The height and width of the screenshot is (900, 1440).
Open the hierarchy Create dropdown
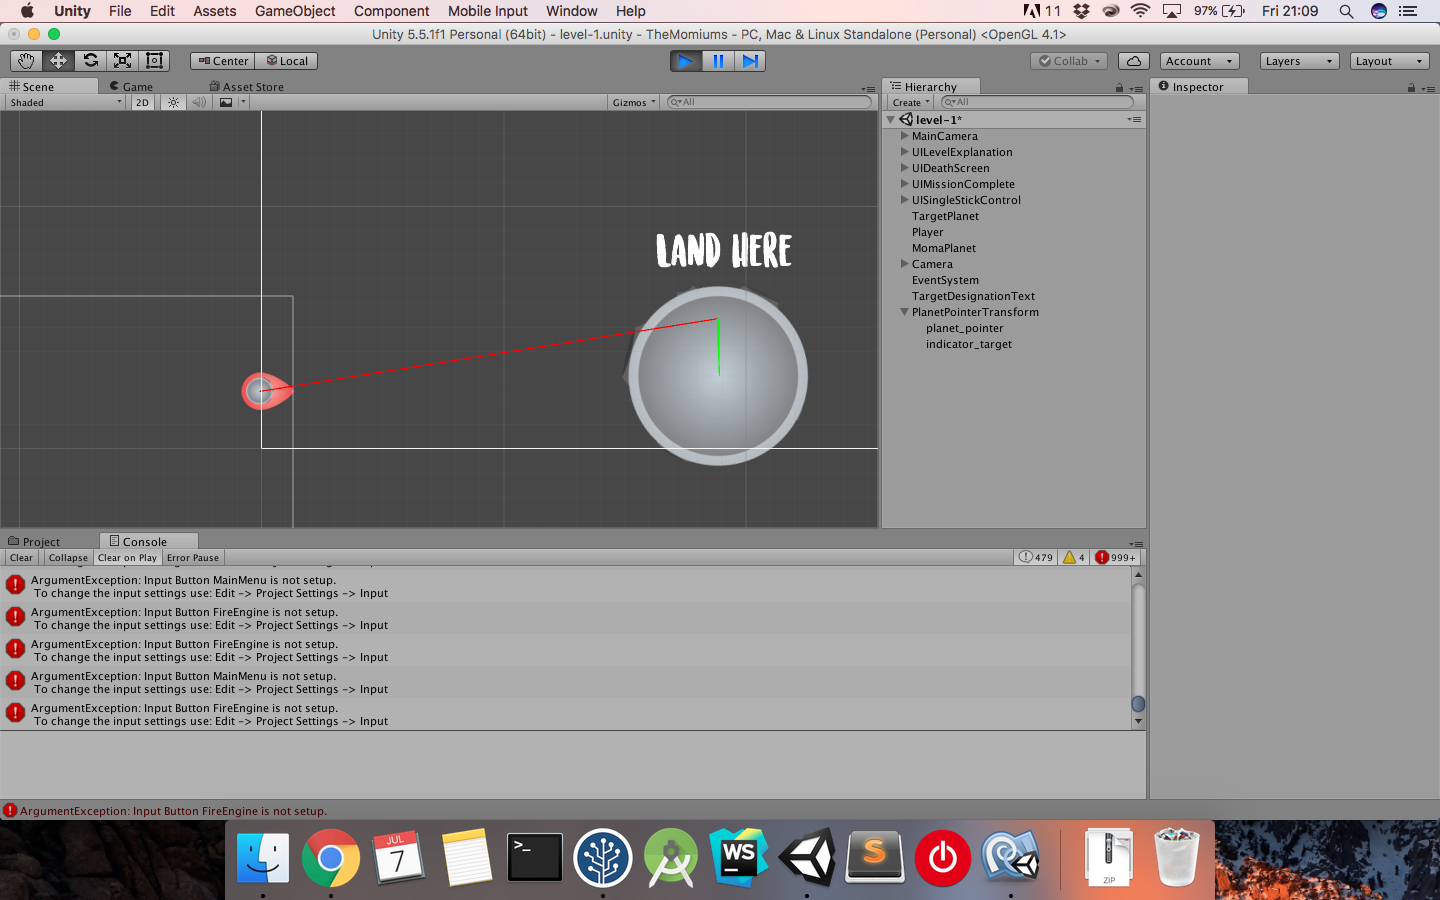click(x=911, y=102)
